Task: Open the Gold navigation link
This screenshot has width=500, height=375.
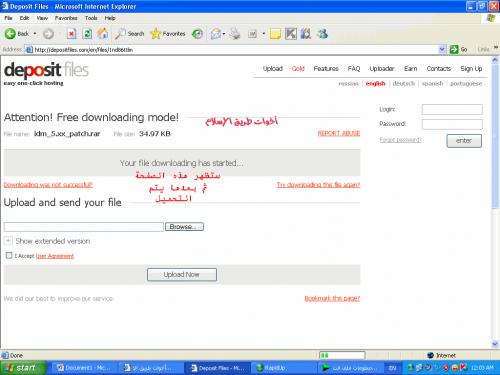Action: pyautogui.click(x=298, y=69)
